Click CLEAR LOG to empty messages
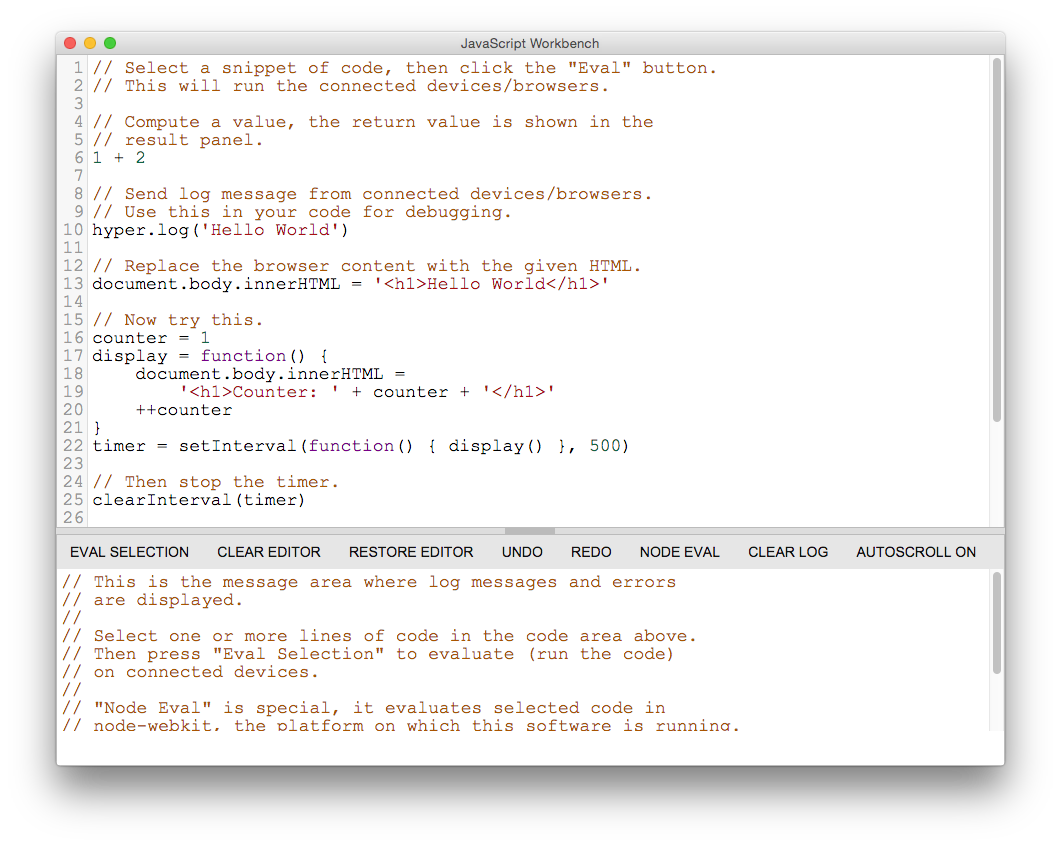Screen dimensions: 1061x846 click(x=788, y=552)
